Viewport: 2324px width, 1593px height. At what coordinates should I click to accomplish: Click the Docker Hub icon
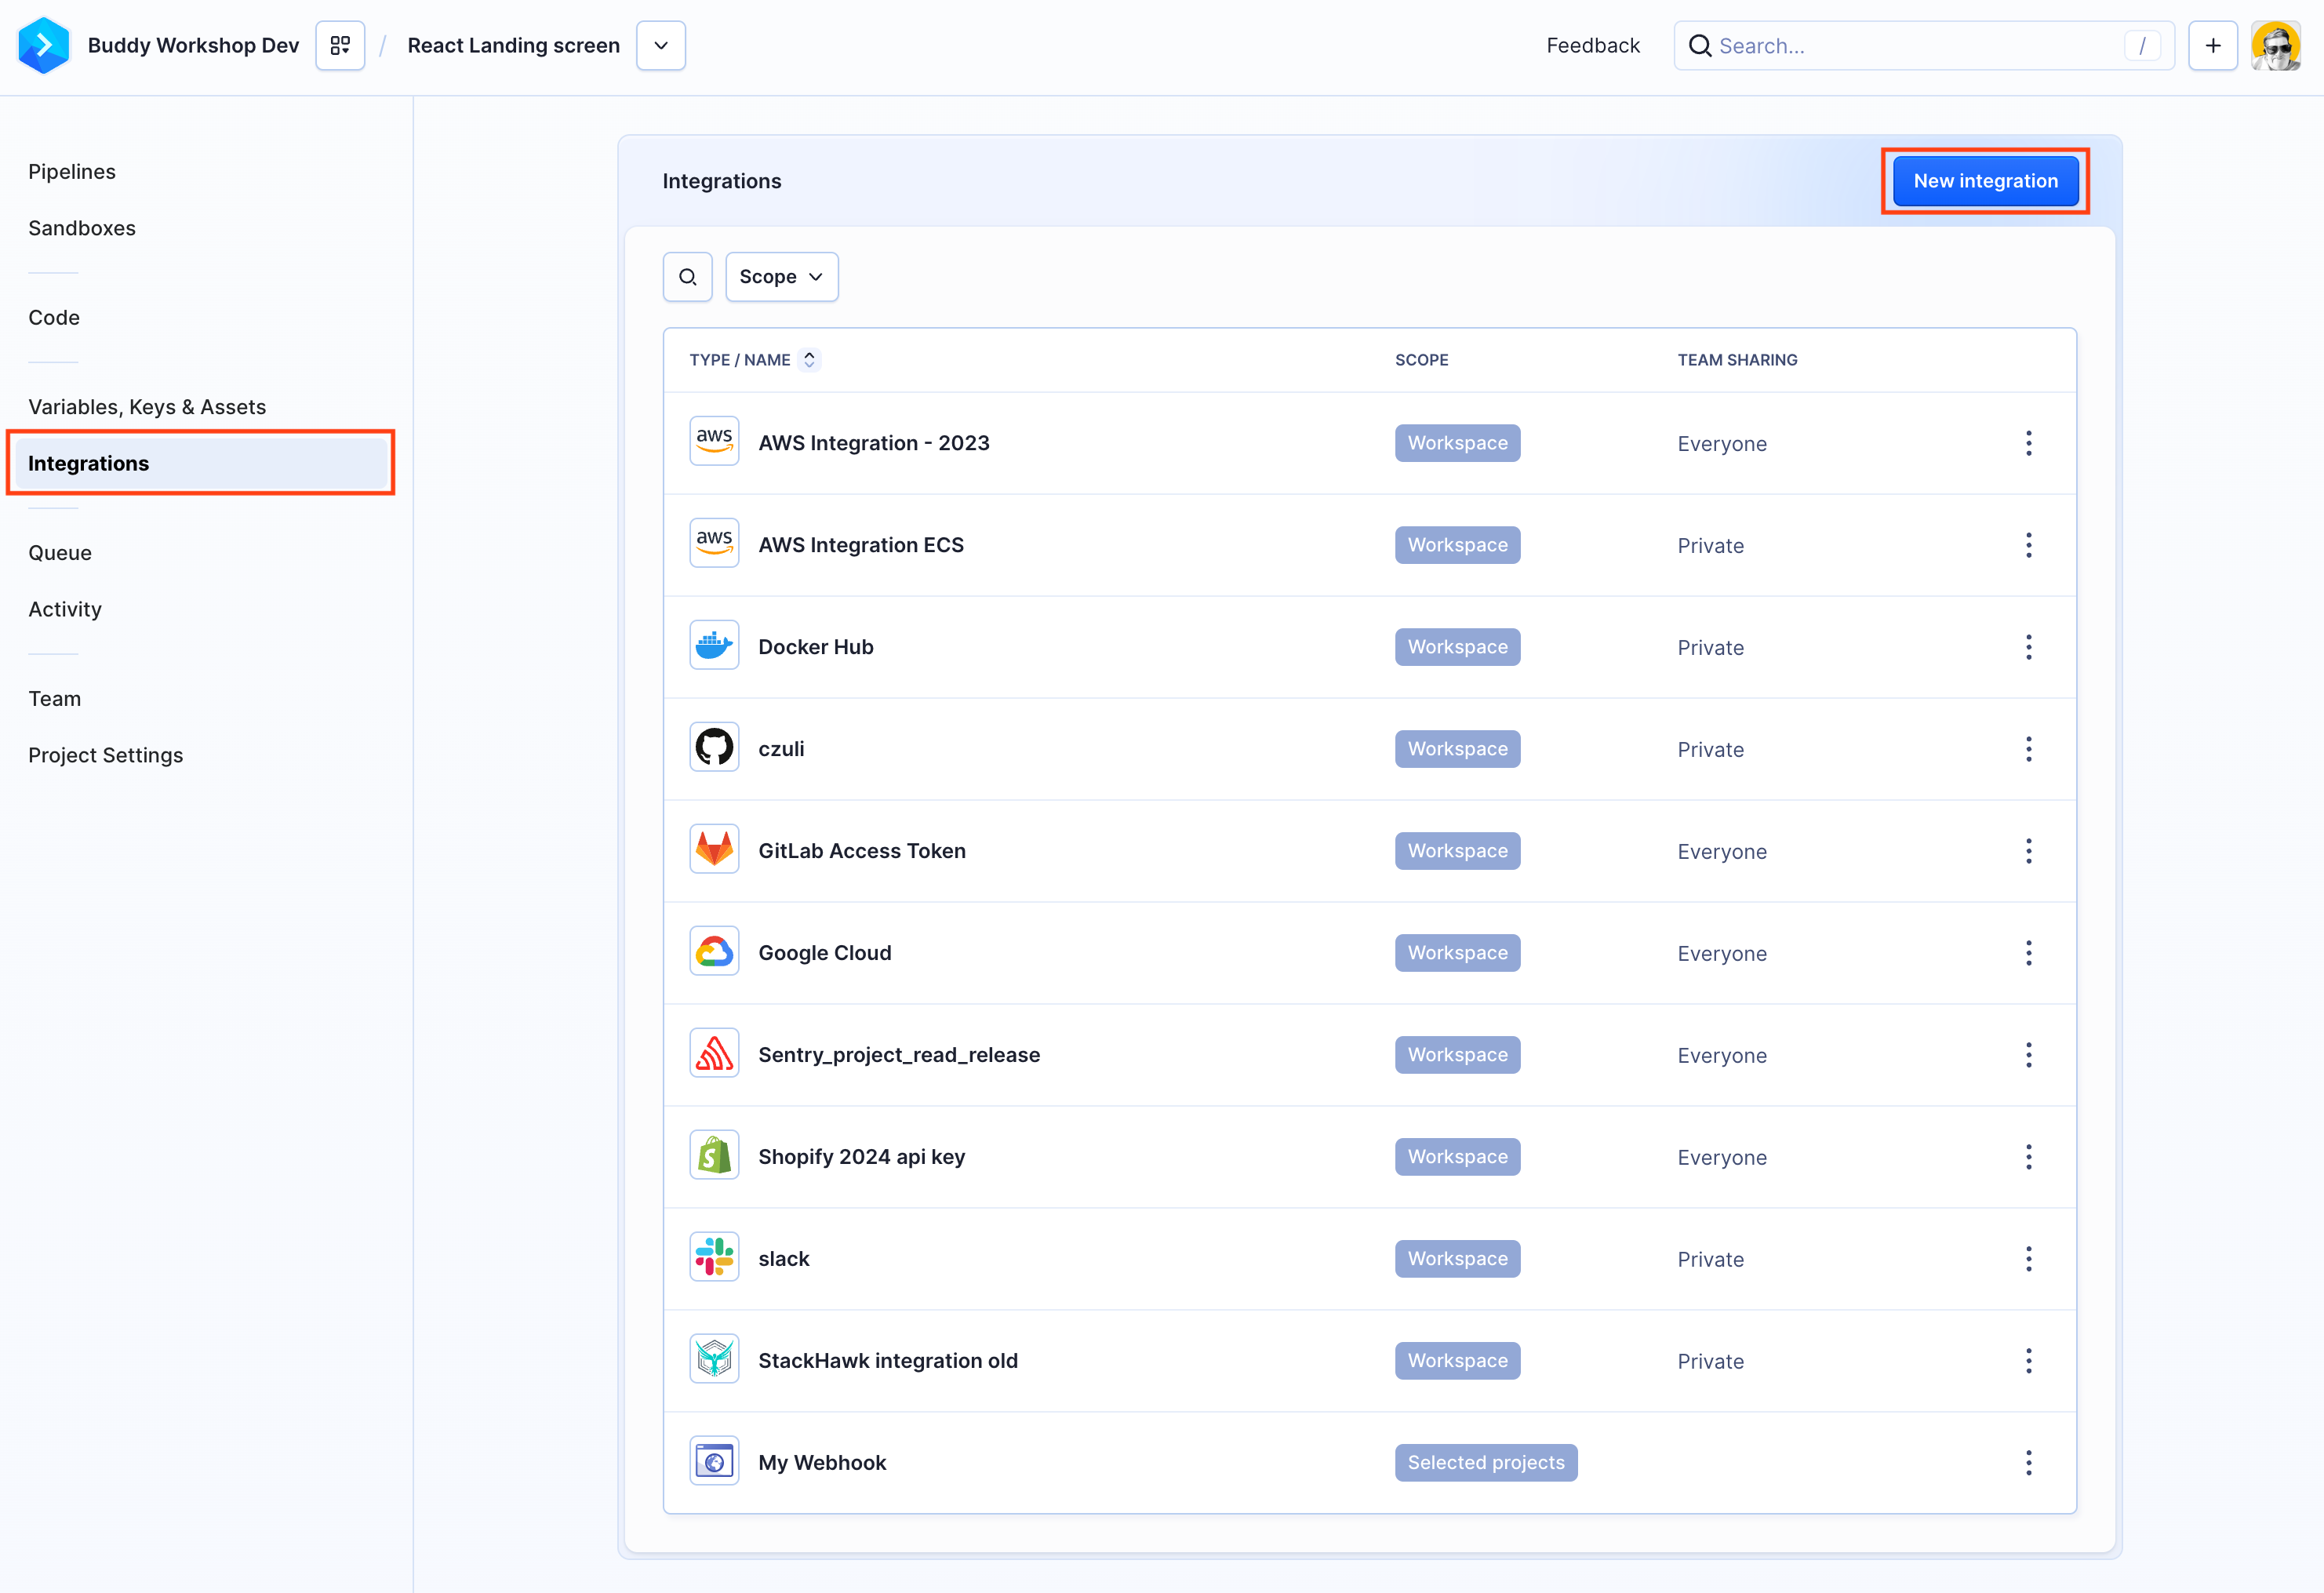[x=714, y=646]
